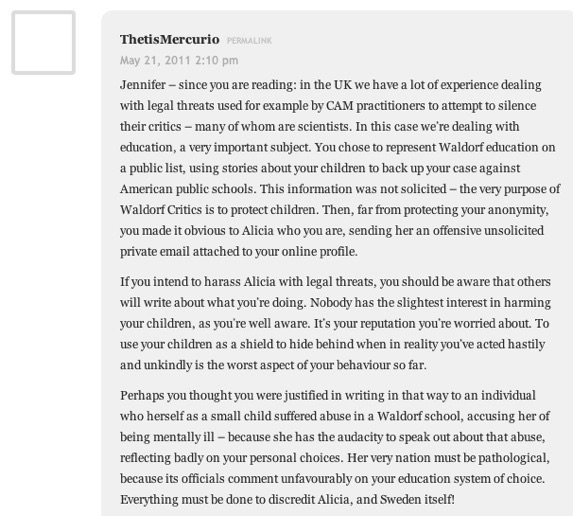573x516 pixels.
Task: Click the phrase 'reflecting badly on your personal choices'
Action: click(x=232, y=458)
